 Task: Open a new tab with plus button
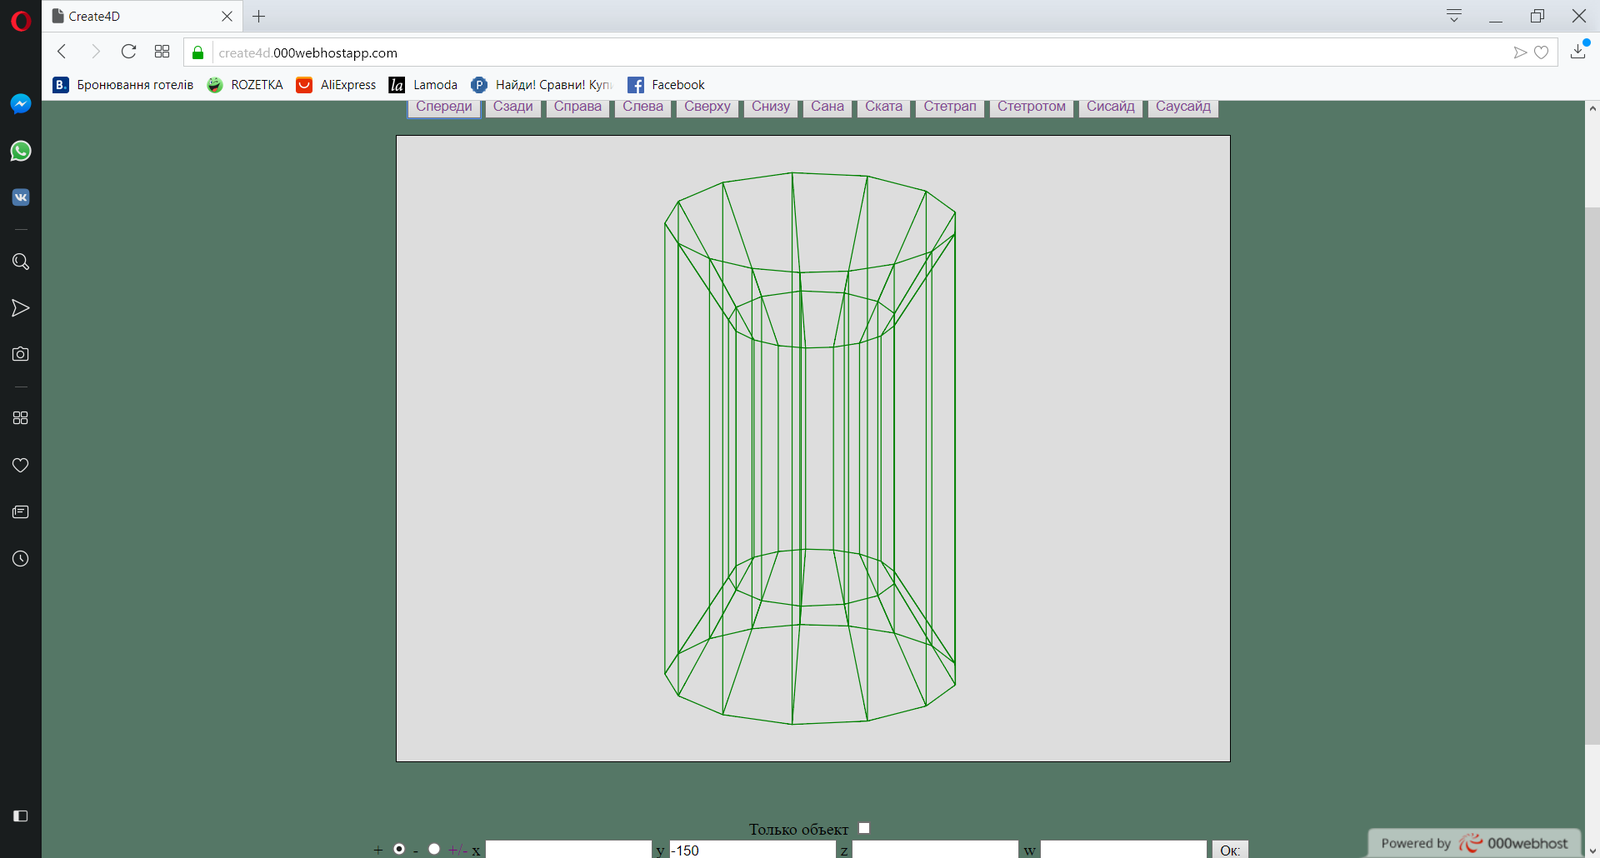259,16
